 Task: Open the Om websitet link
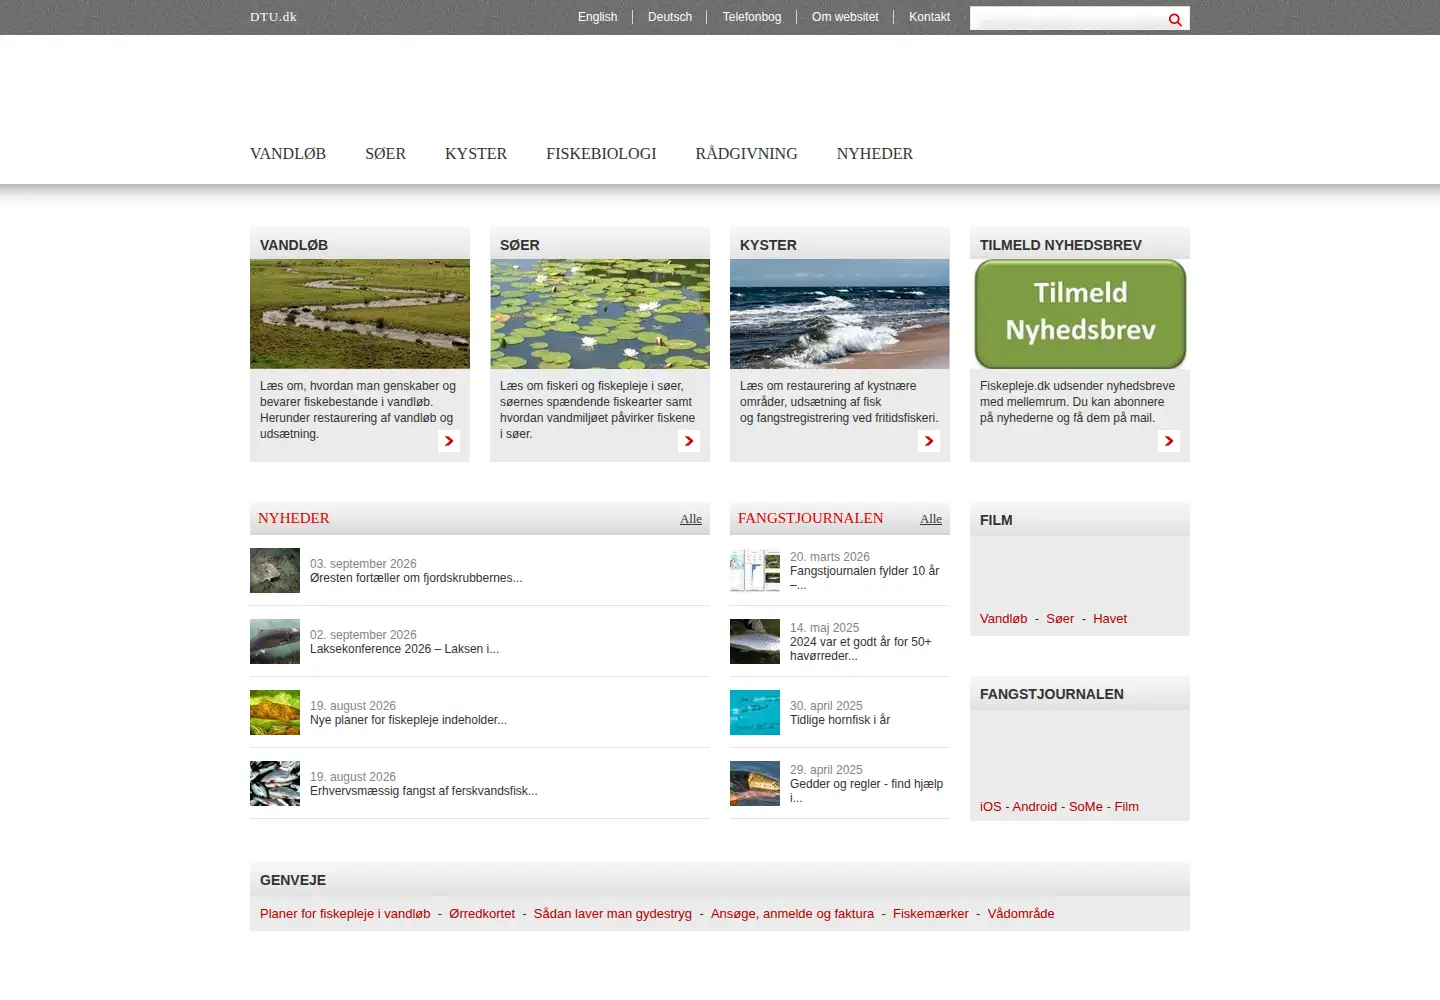[845, 17]
